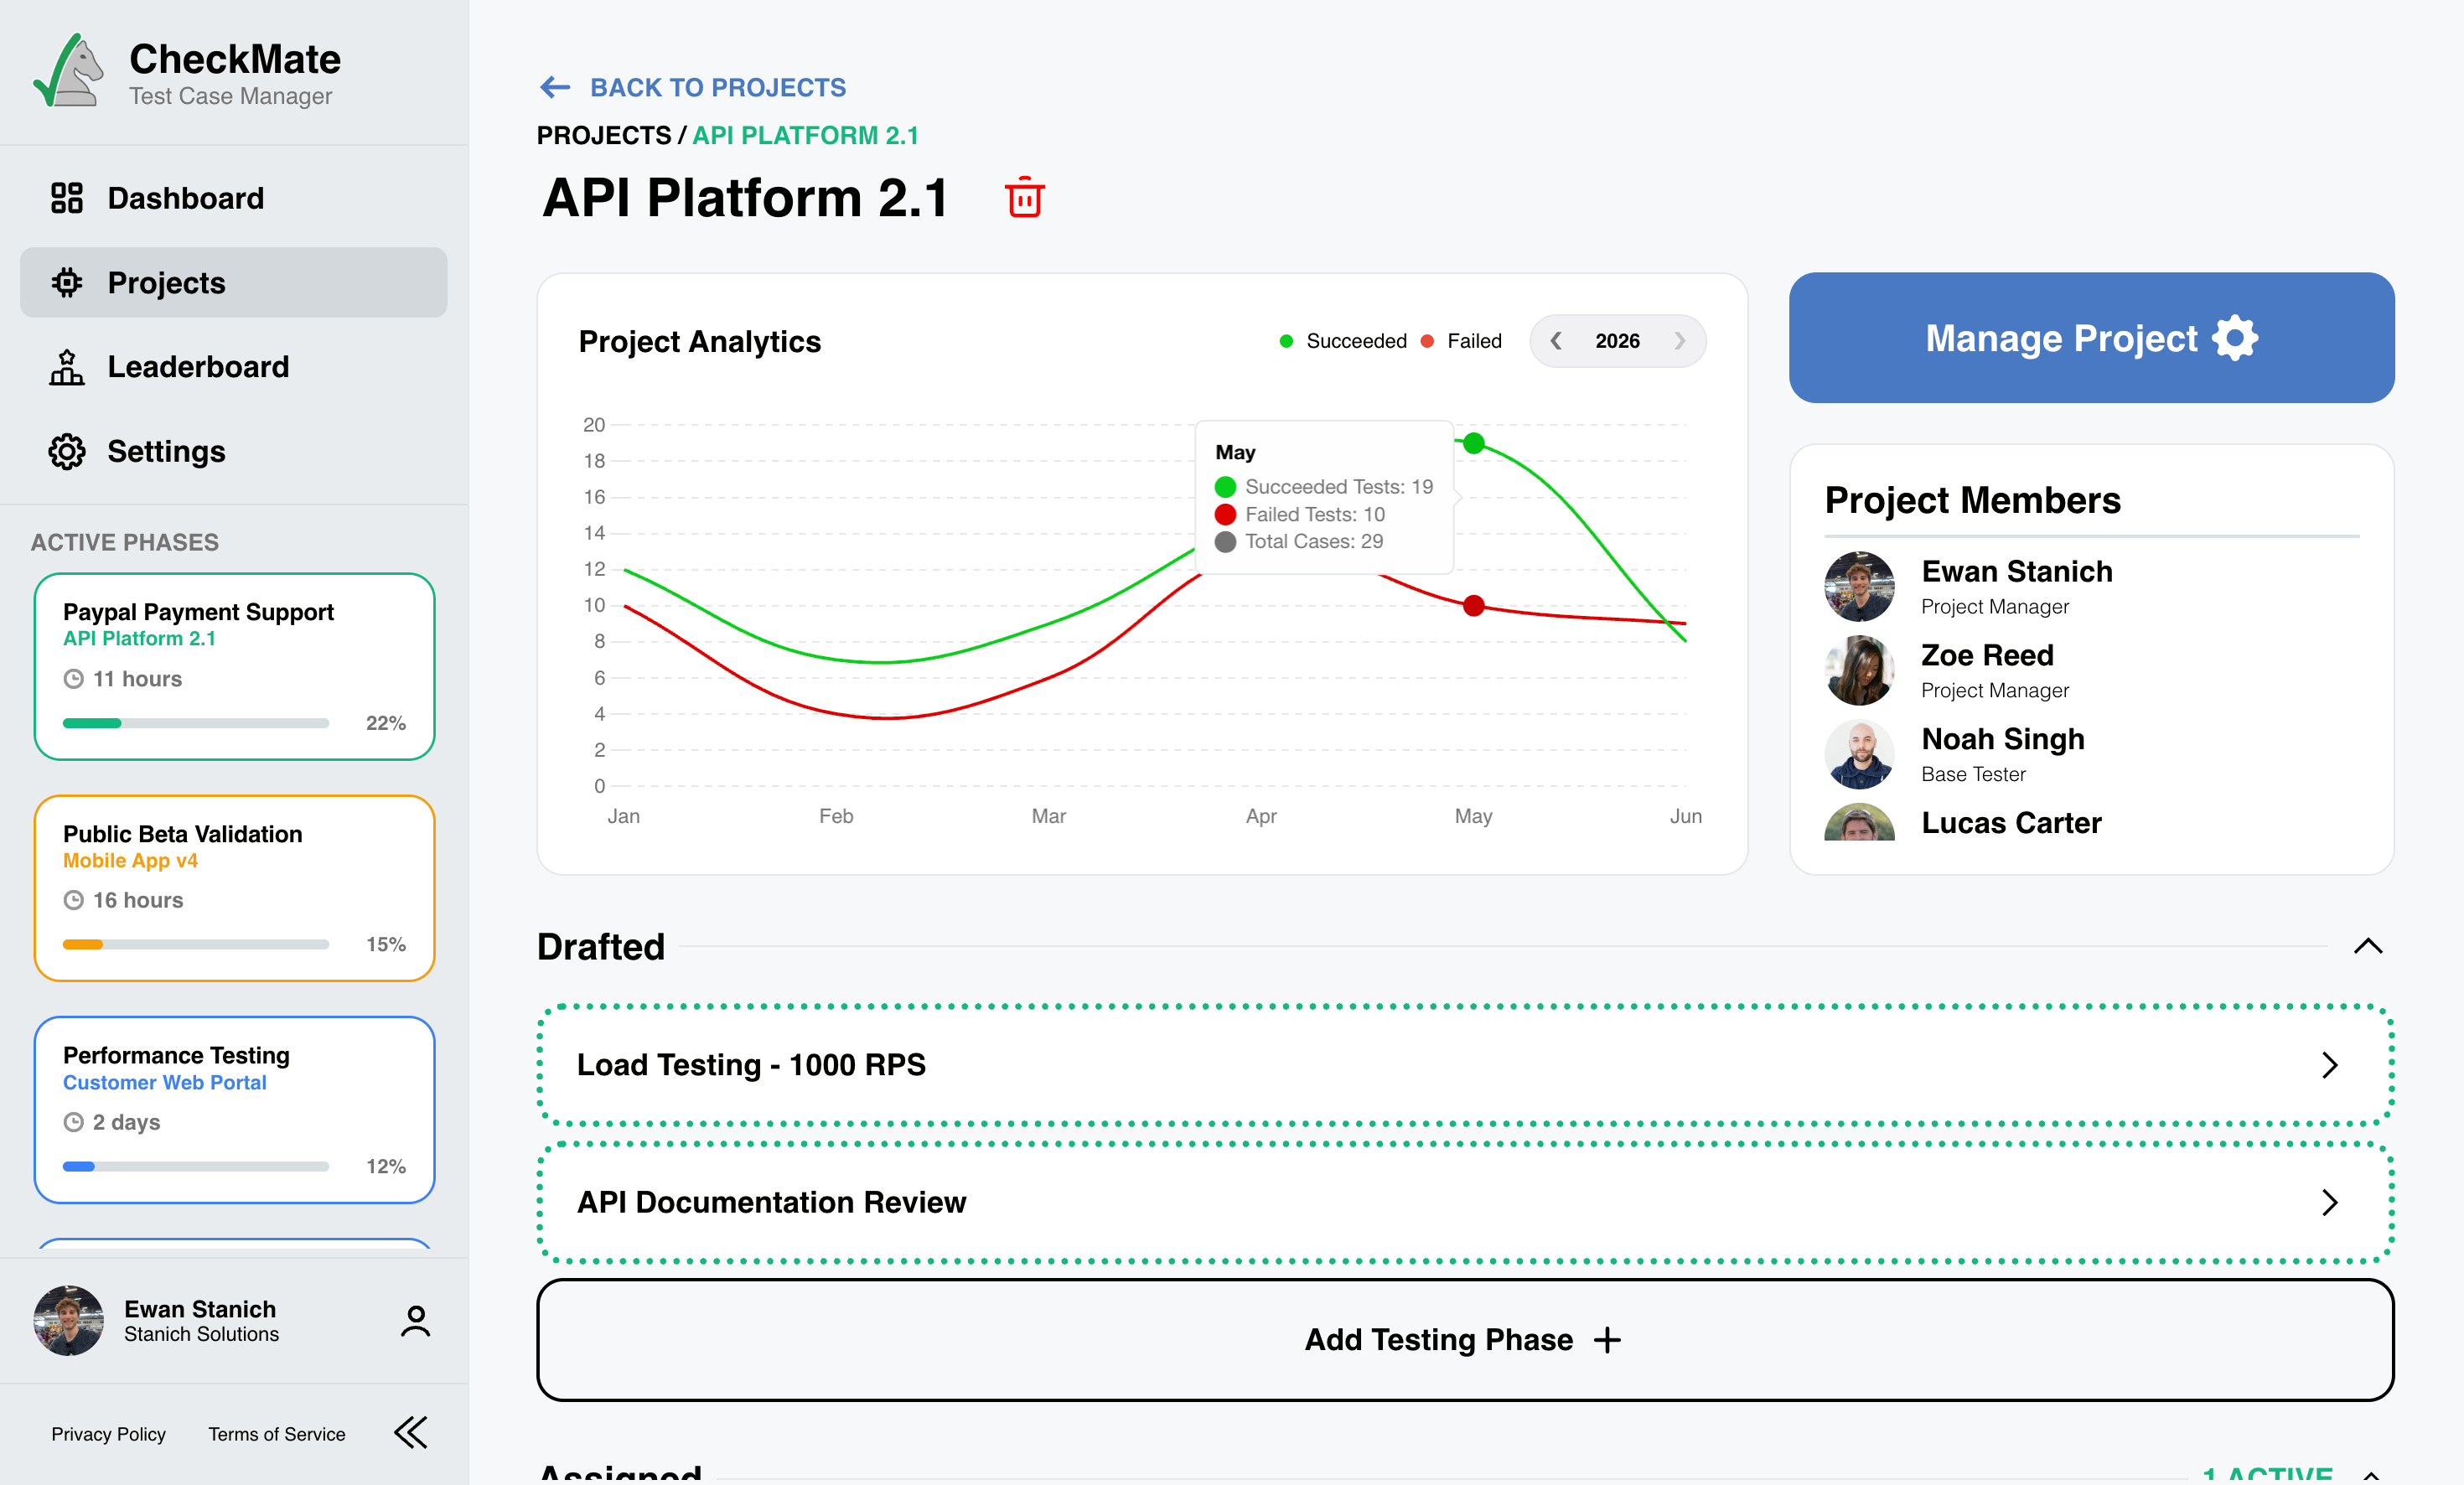This screenshot has height=1485, width=2464.
Task: Open the API Documentation Review phase
Action: pos(1466,1202)
